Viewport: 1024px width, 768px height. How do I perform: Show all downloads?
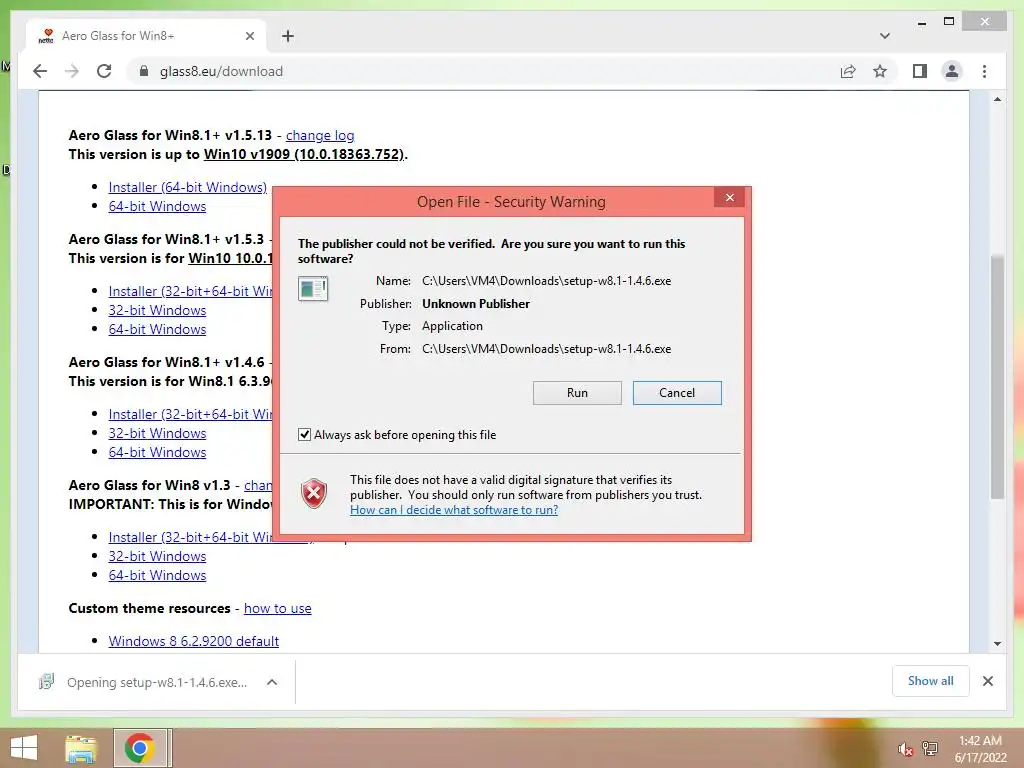click(x=931, y=681)
